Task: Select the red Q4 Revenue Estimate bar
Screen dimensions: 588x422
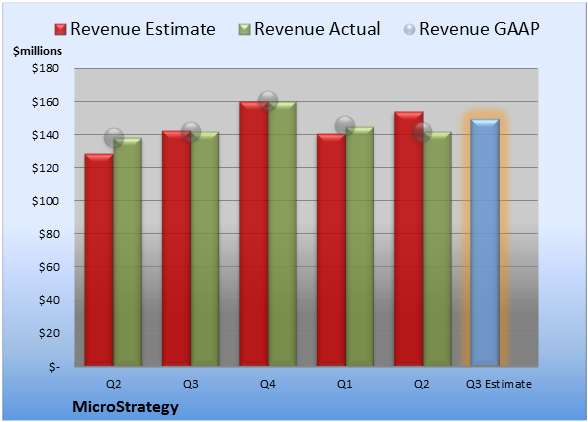Action: tap(254, 234)
